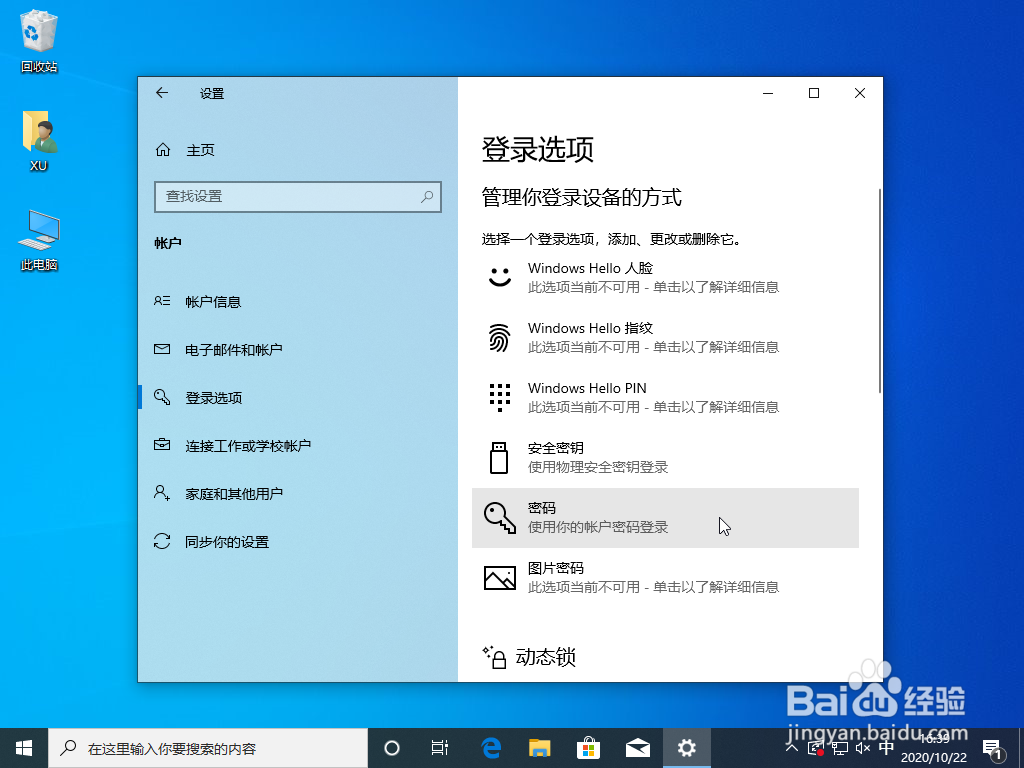Open the 主页 home icon
Screen dimensions: 1024x768
[x=163, y=150]
